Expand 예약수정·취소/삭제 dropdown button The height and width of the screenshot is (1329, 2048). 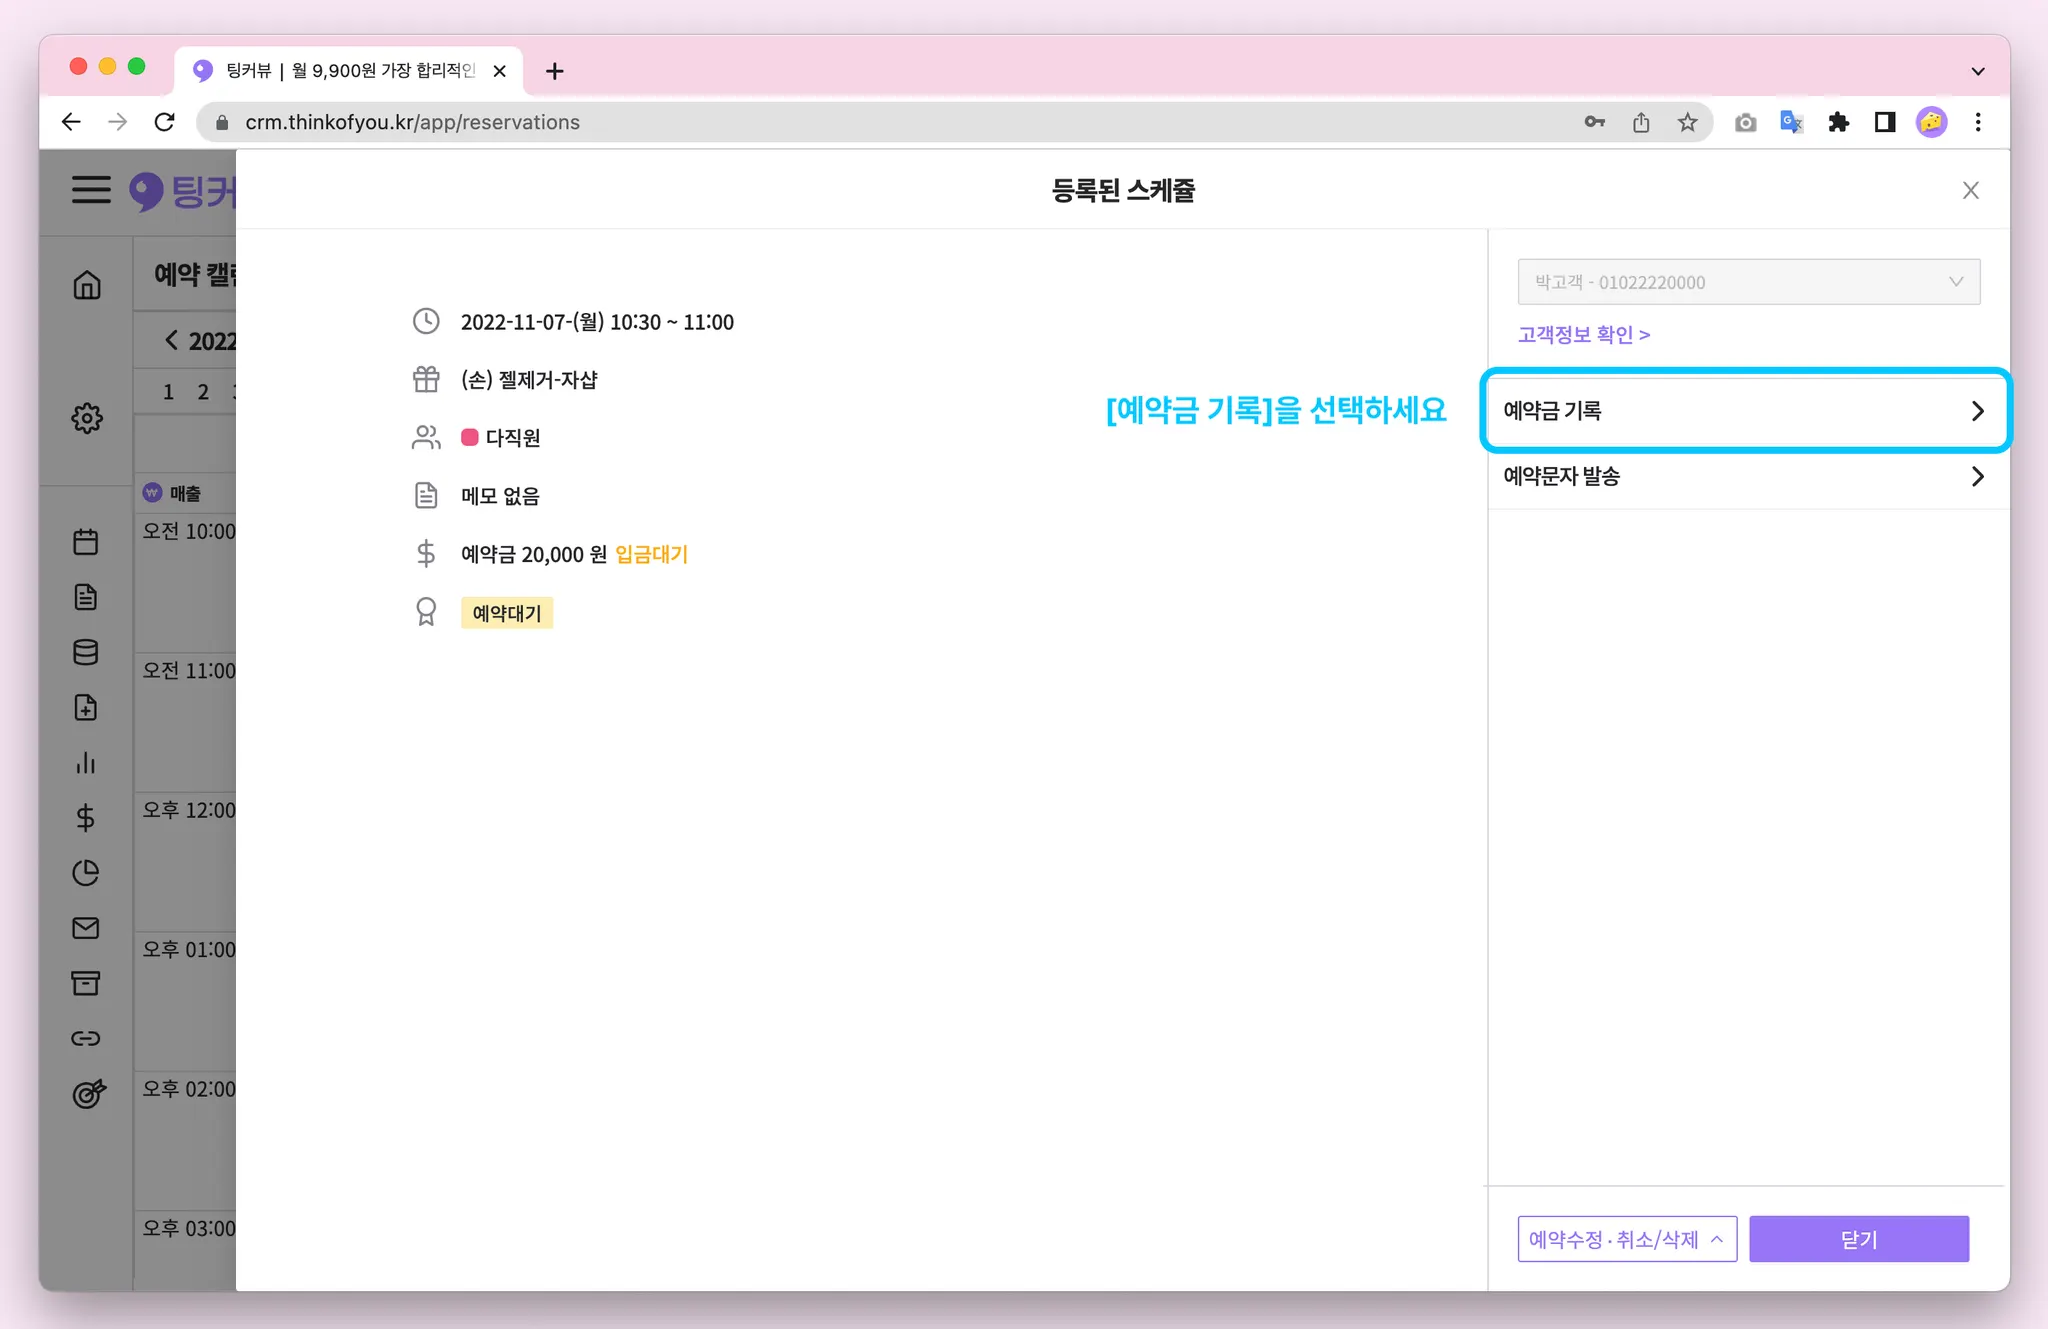click(1626, 1239)
